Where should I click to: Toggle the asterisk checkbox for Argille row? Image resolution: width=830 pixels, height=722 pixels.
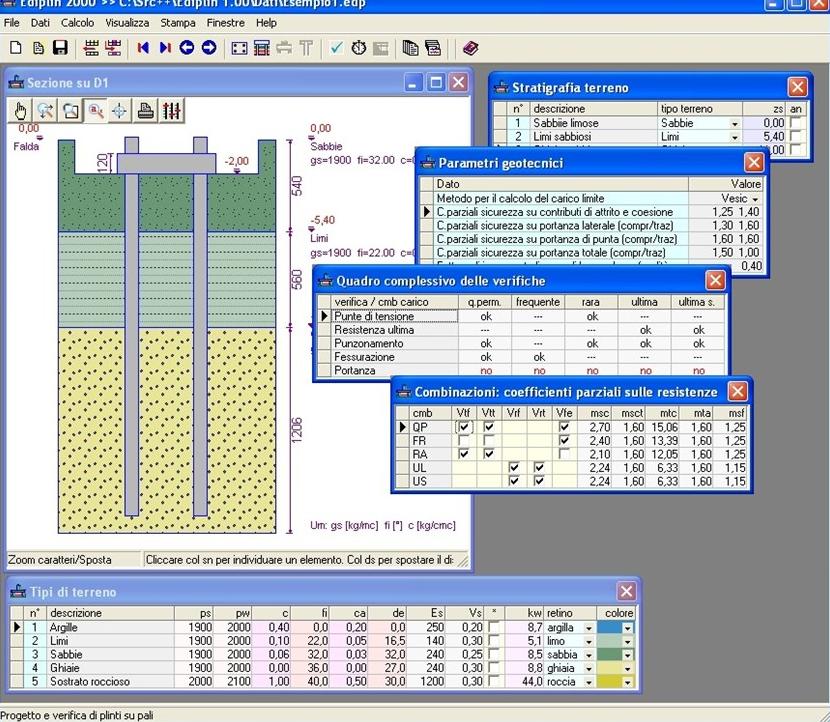[x=494, y=628]
